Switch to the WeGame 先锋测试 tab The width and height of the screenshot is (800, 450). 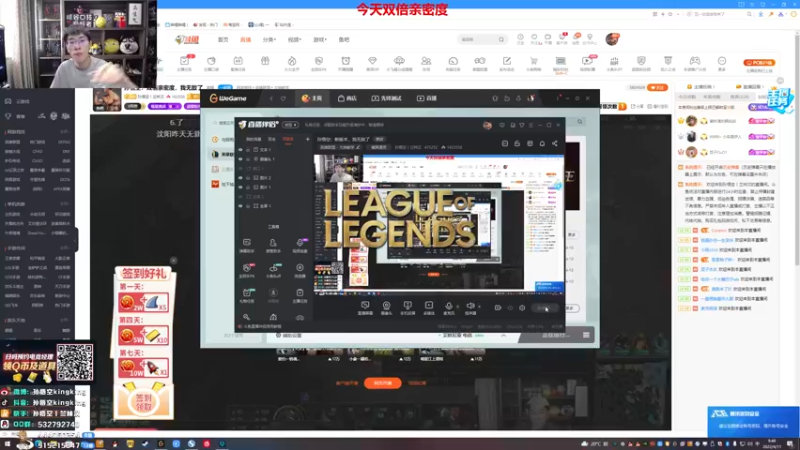[386, 98]
